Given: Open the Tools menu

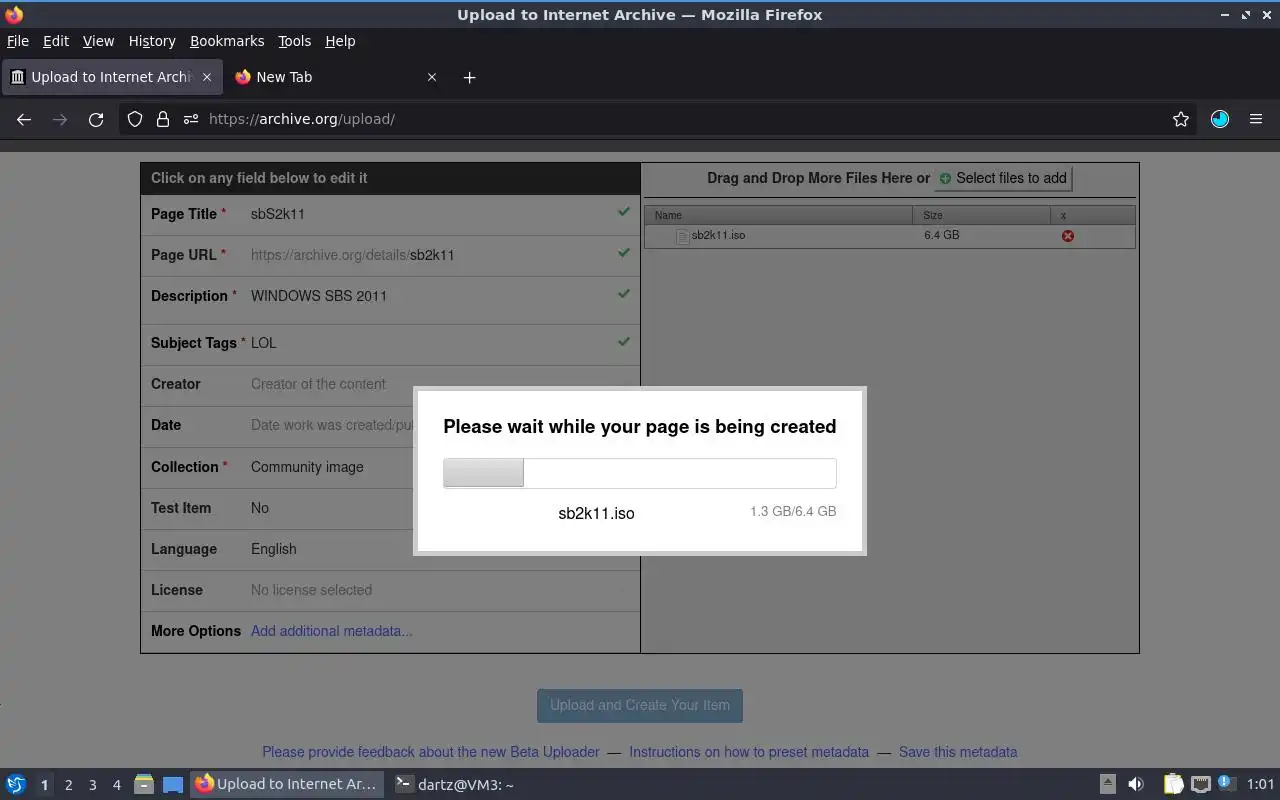Looking at the screenshot, I should coord(295,41).
